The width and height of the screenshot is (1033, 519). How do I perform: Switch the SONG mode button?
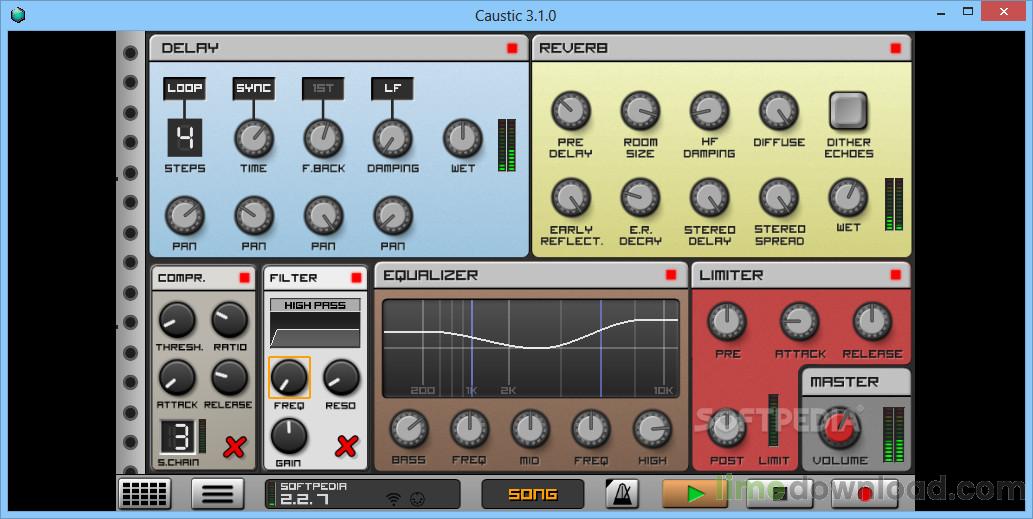[x=533, y=494]
